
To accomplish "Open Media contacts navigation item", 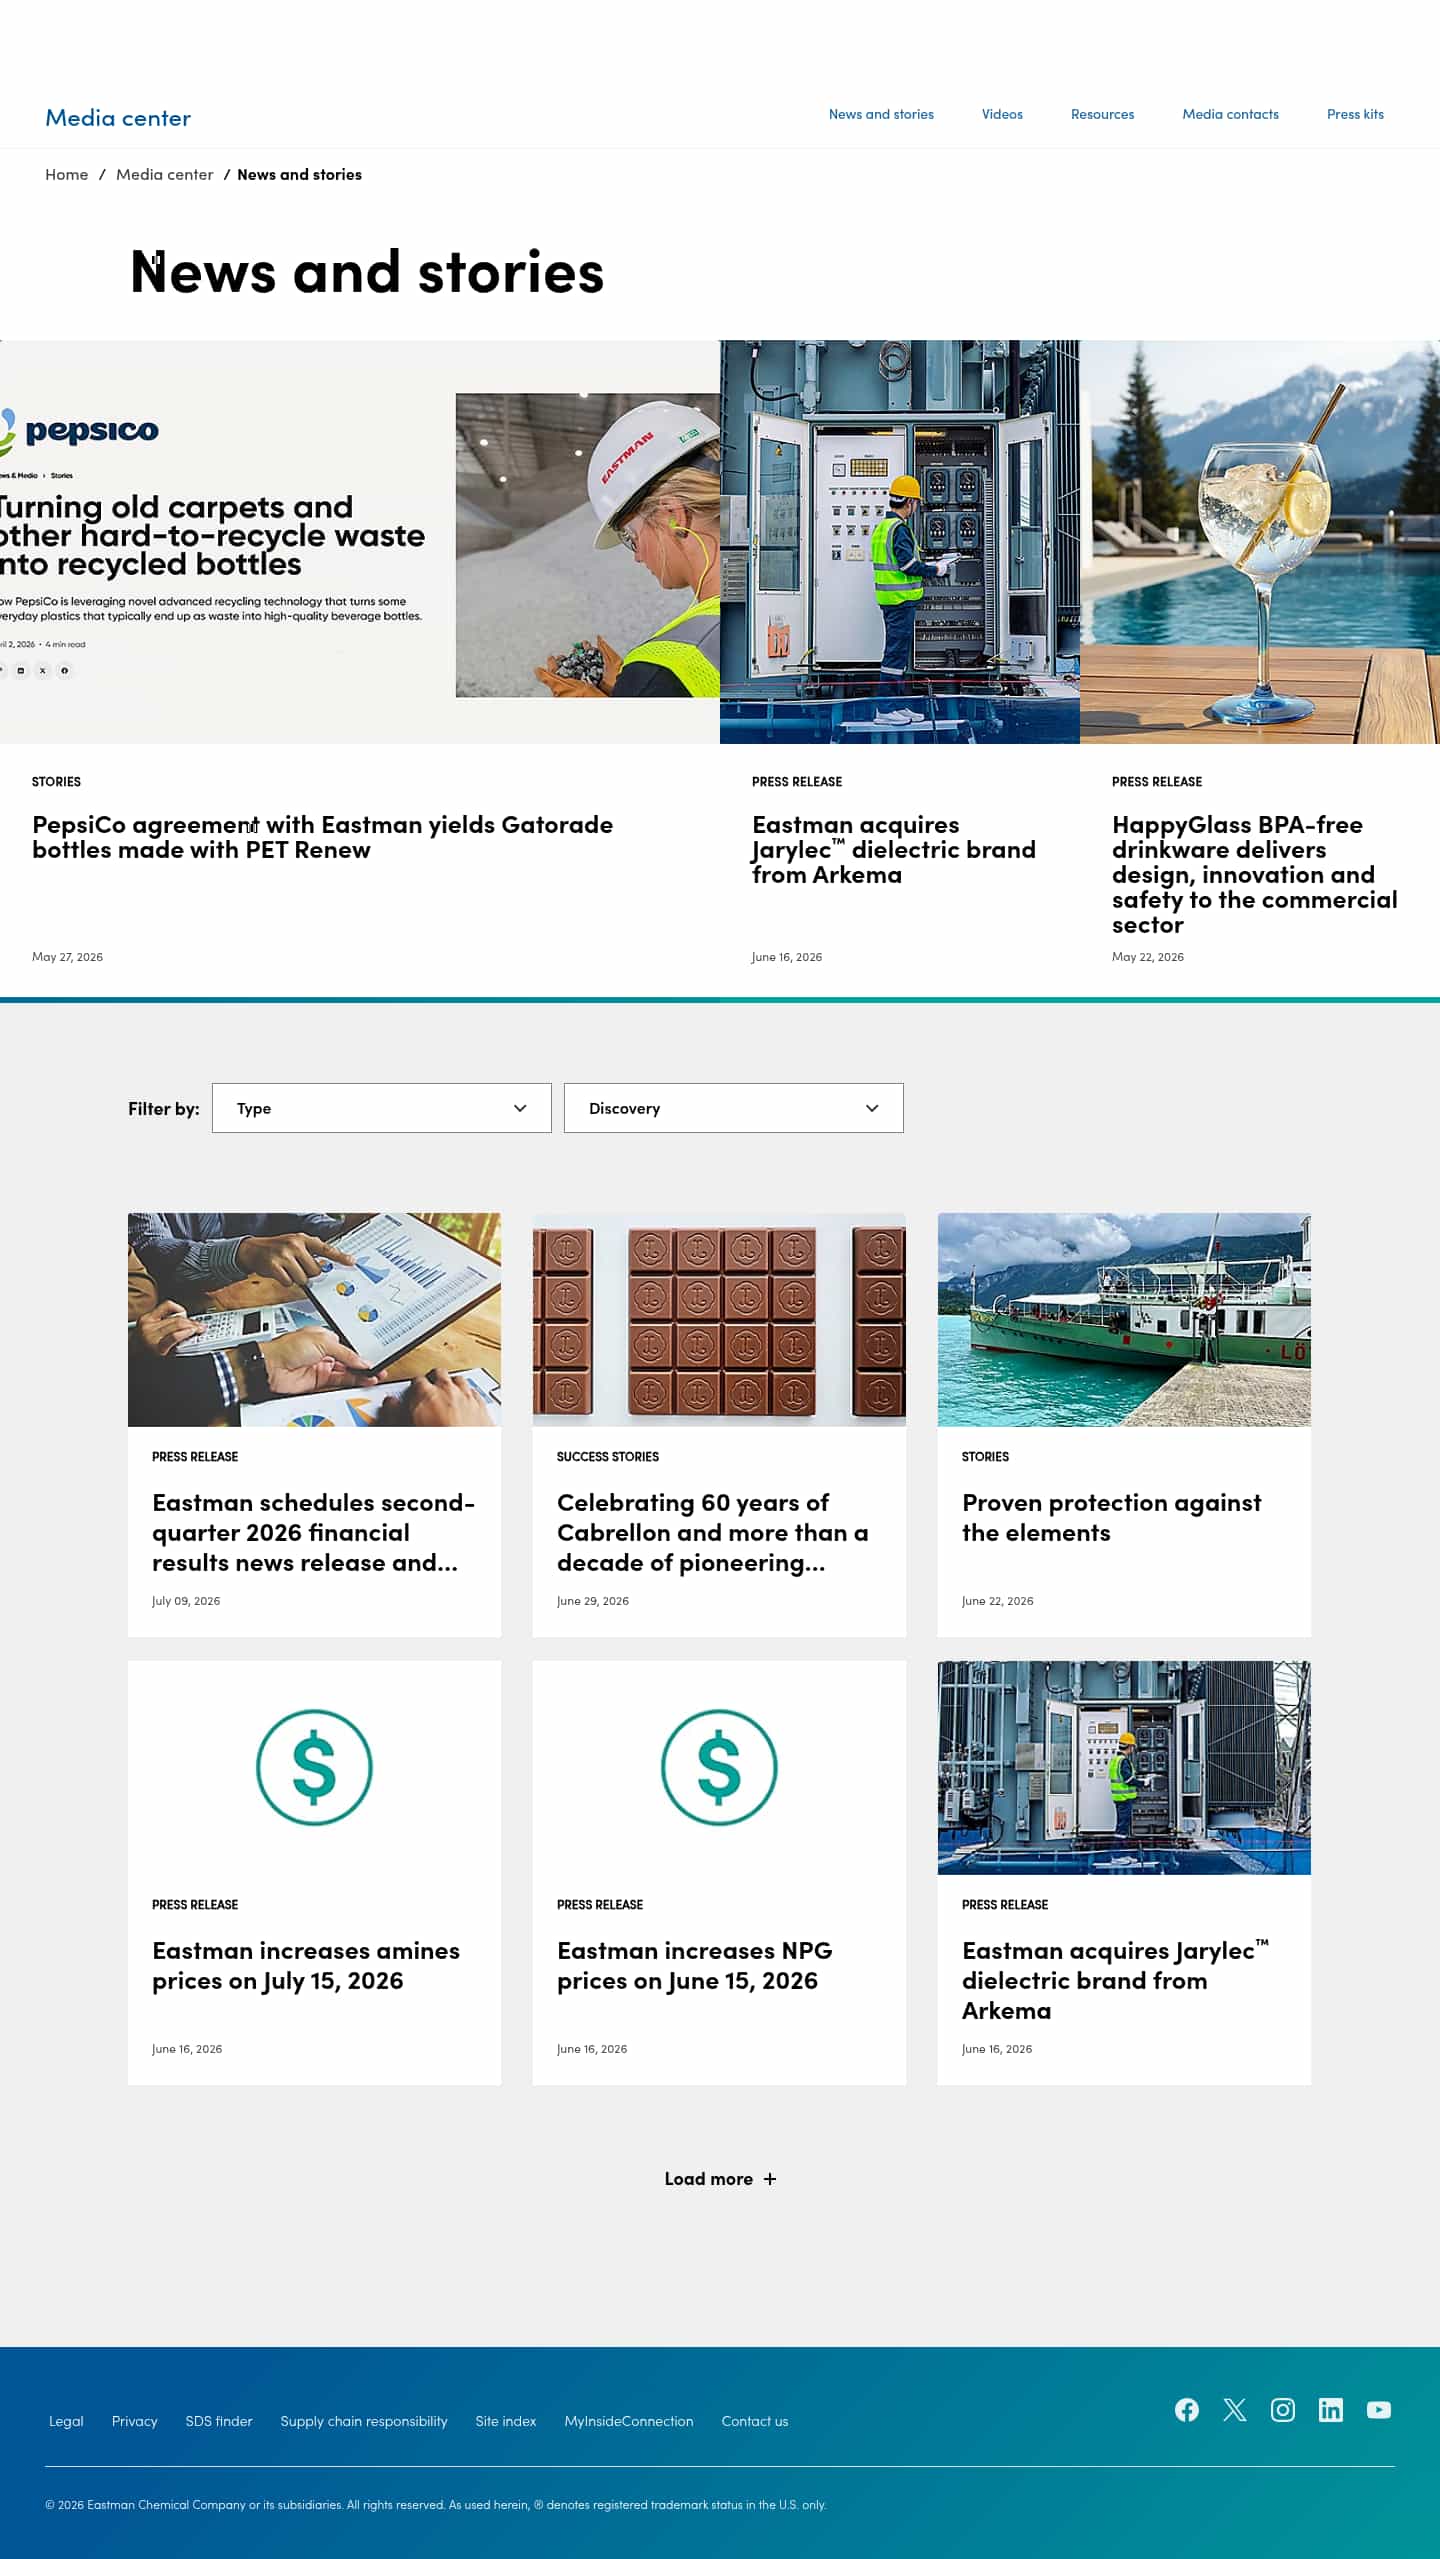I will click(1230, 114).
